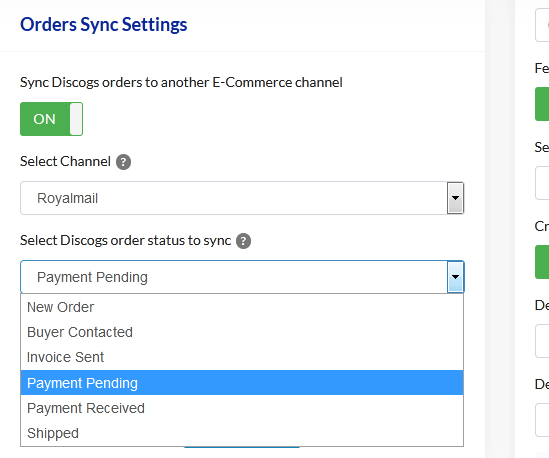Select Shipped status option
549x458 pixels.
[242, 433]
